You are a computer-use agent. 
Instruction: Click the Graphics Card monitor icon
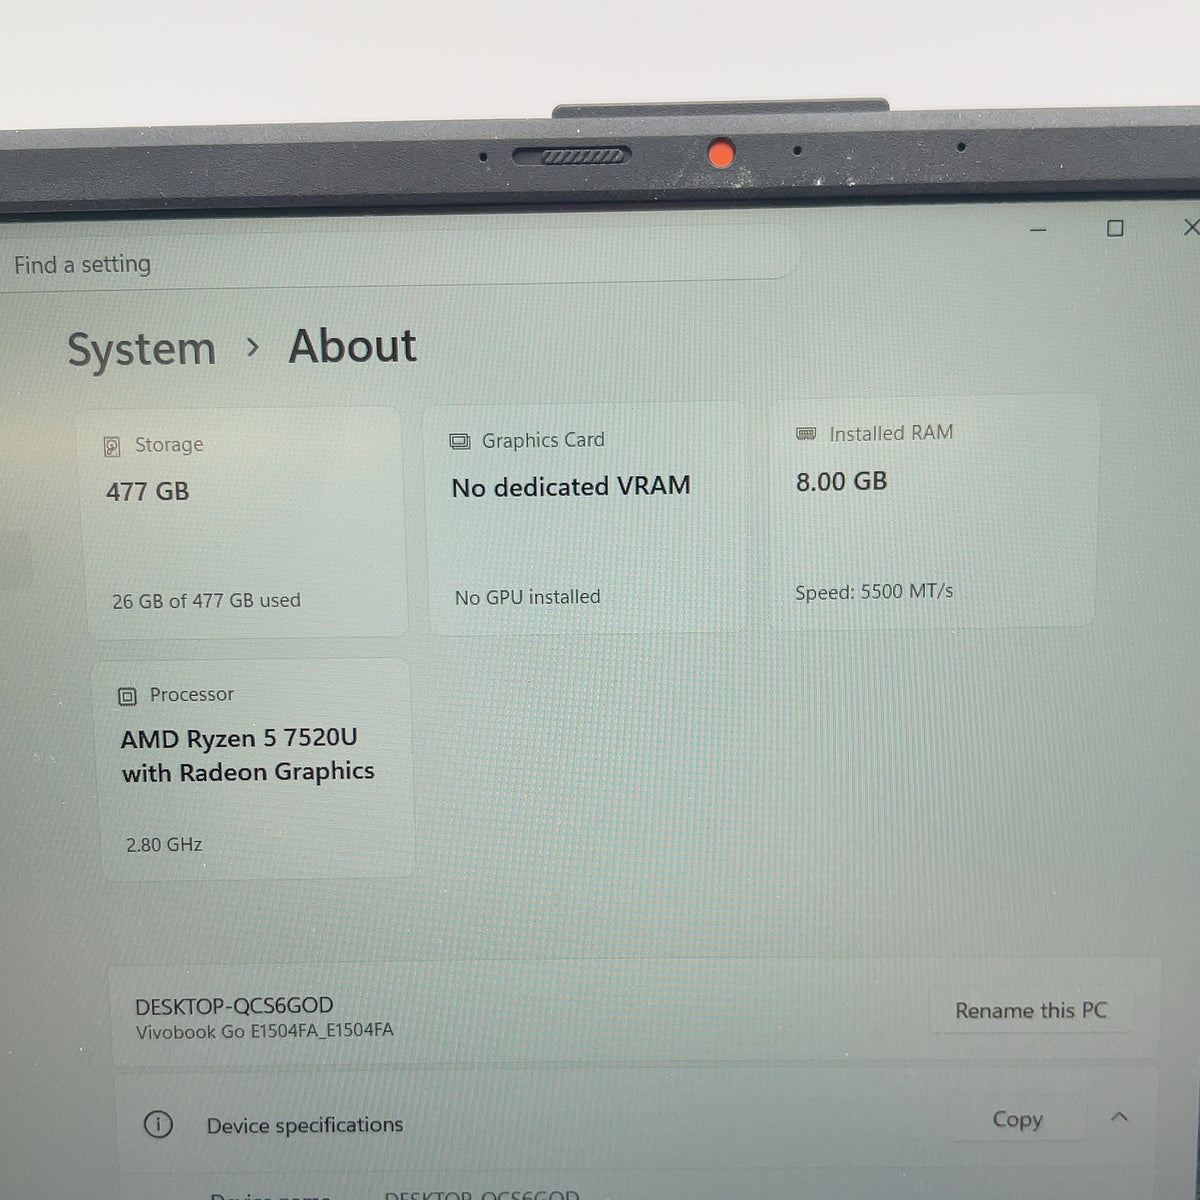(460, 442)
